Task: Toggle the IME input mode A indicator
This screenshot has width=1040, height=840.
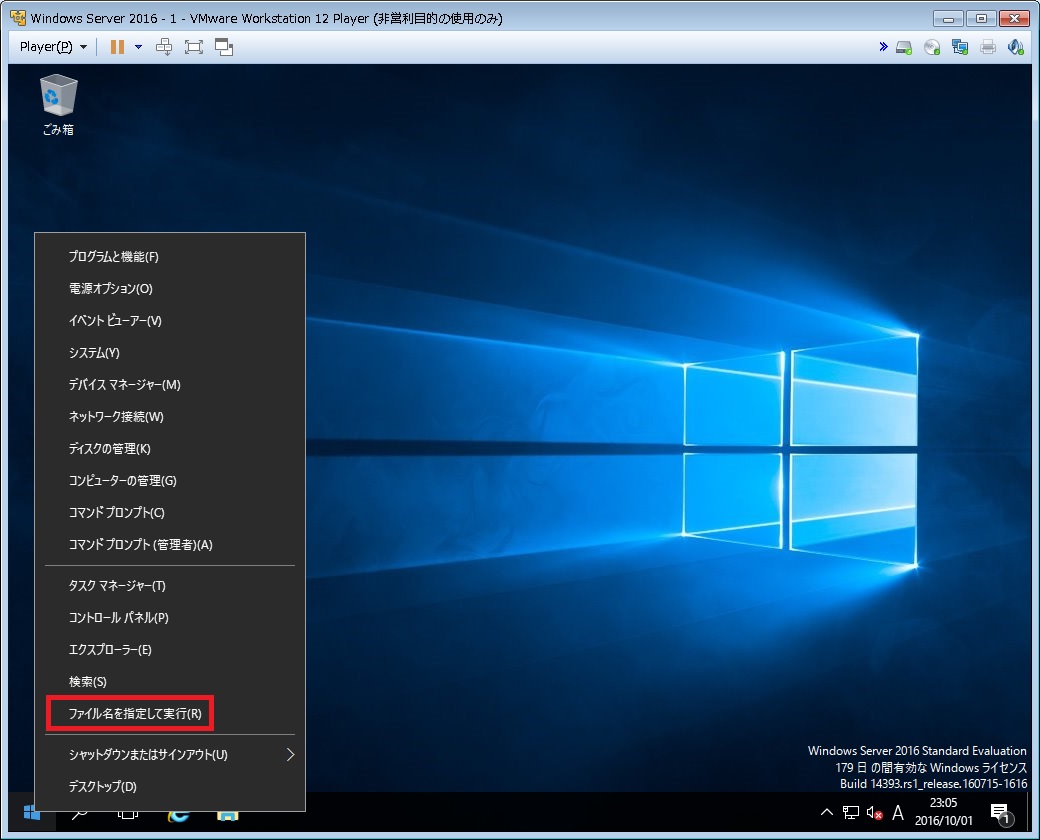Action: (x=898, y=813)
